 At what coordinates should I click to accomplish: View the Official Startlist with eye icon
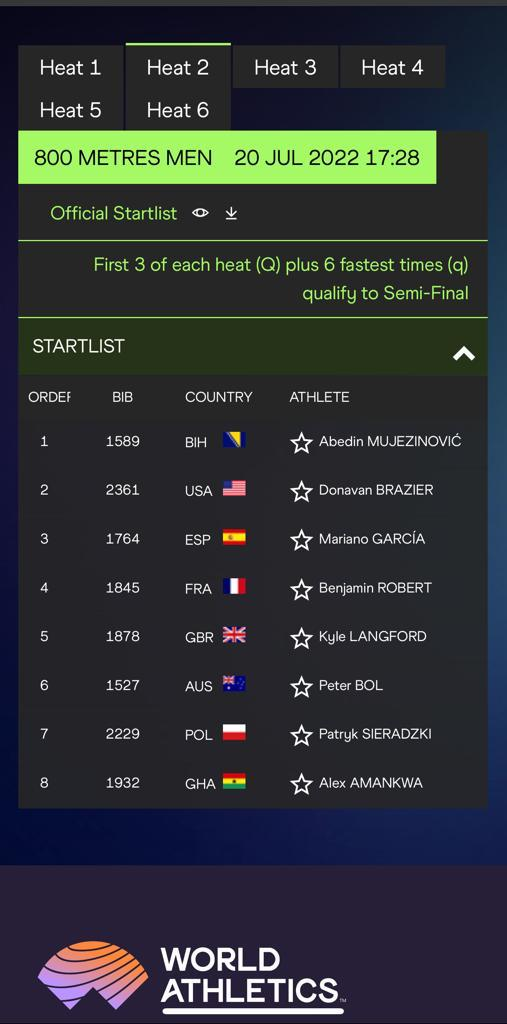pos(201,213)
